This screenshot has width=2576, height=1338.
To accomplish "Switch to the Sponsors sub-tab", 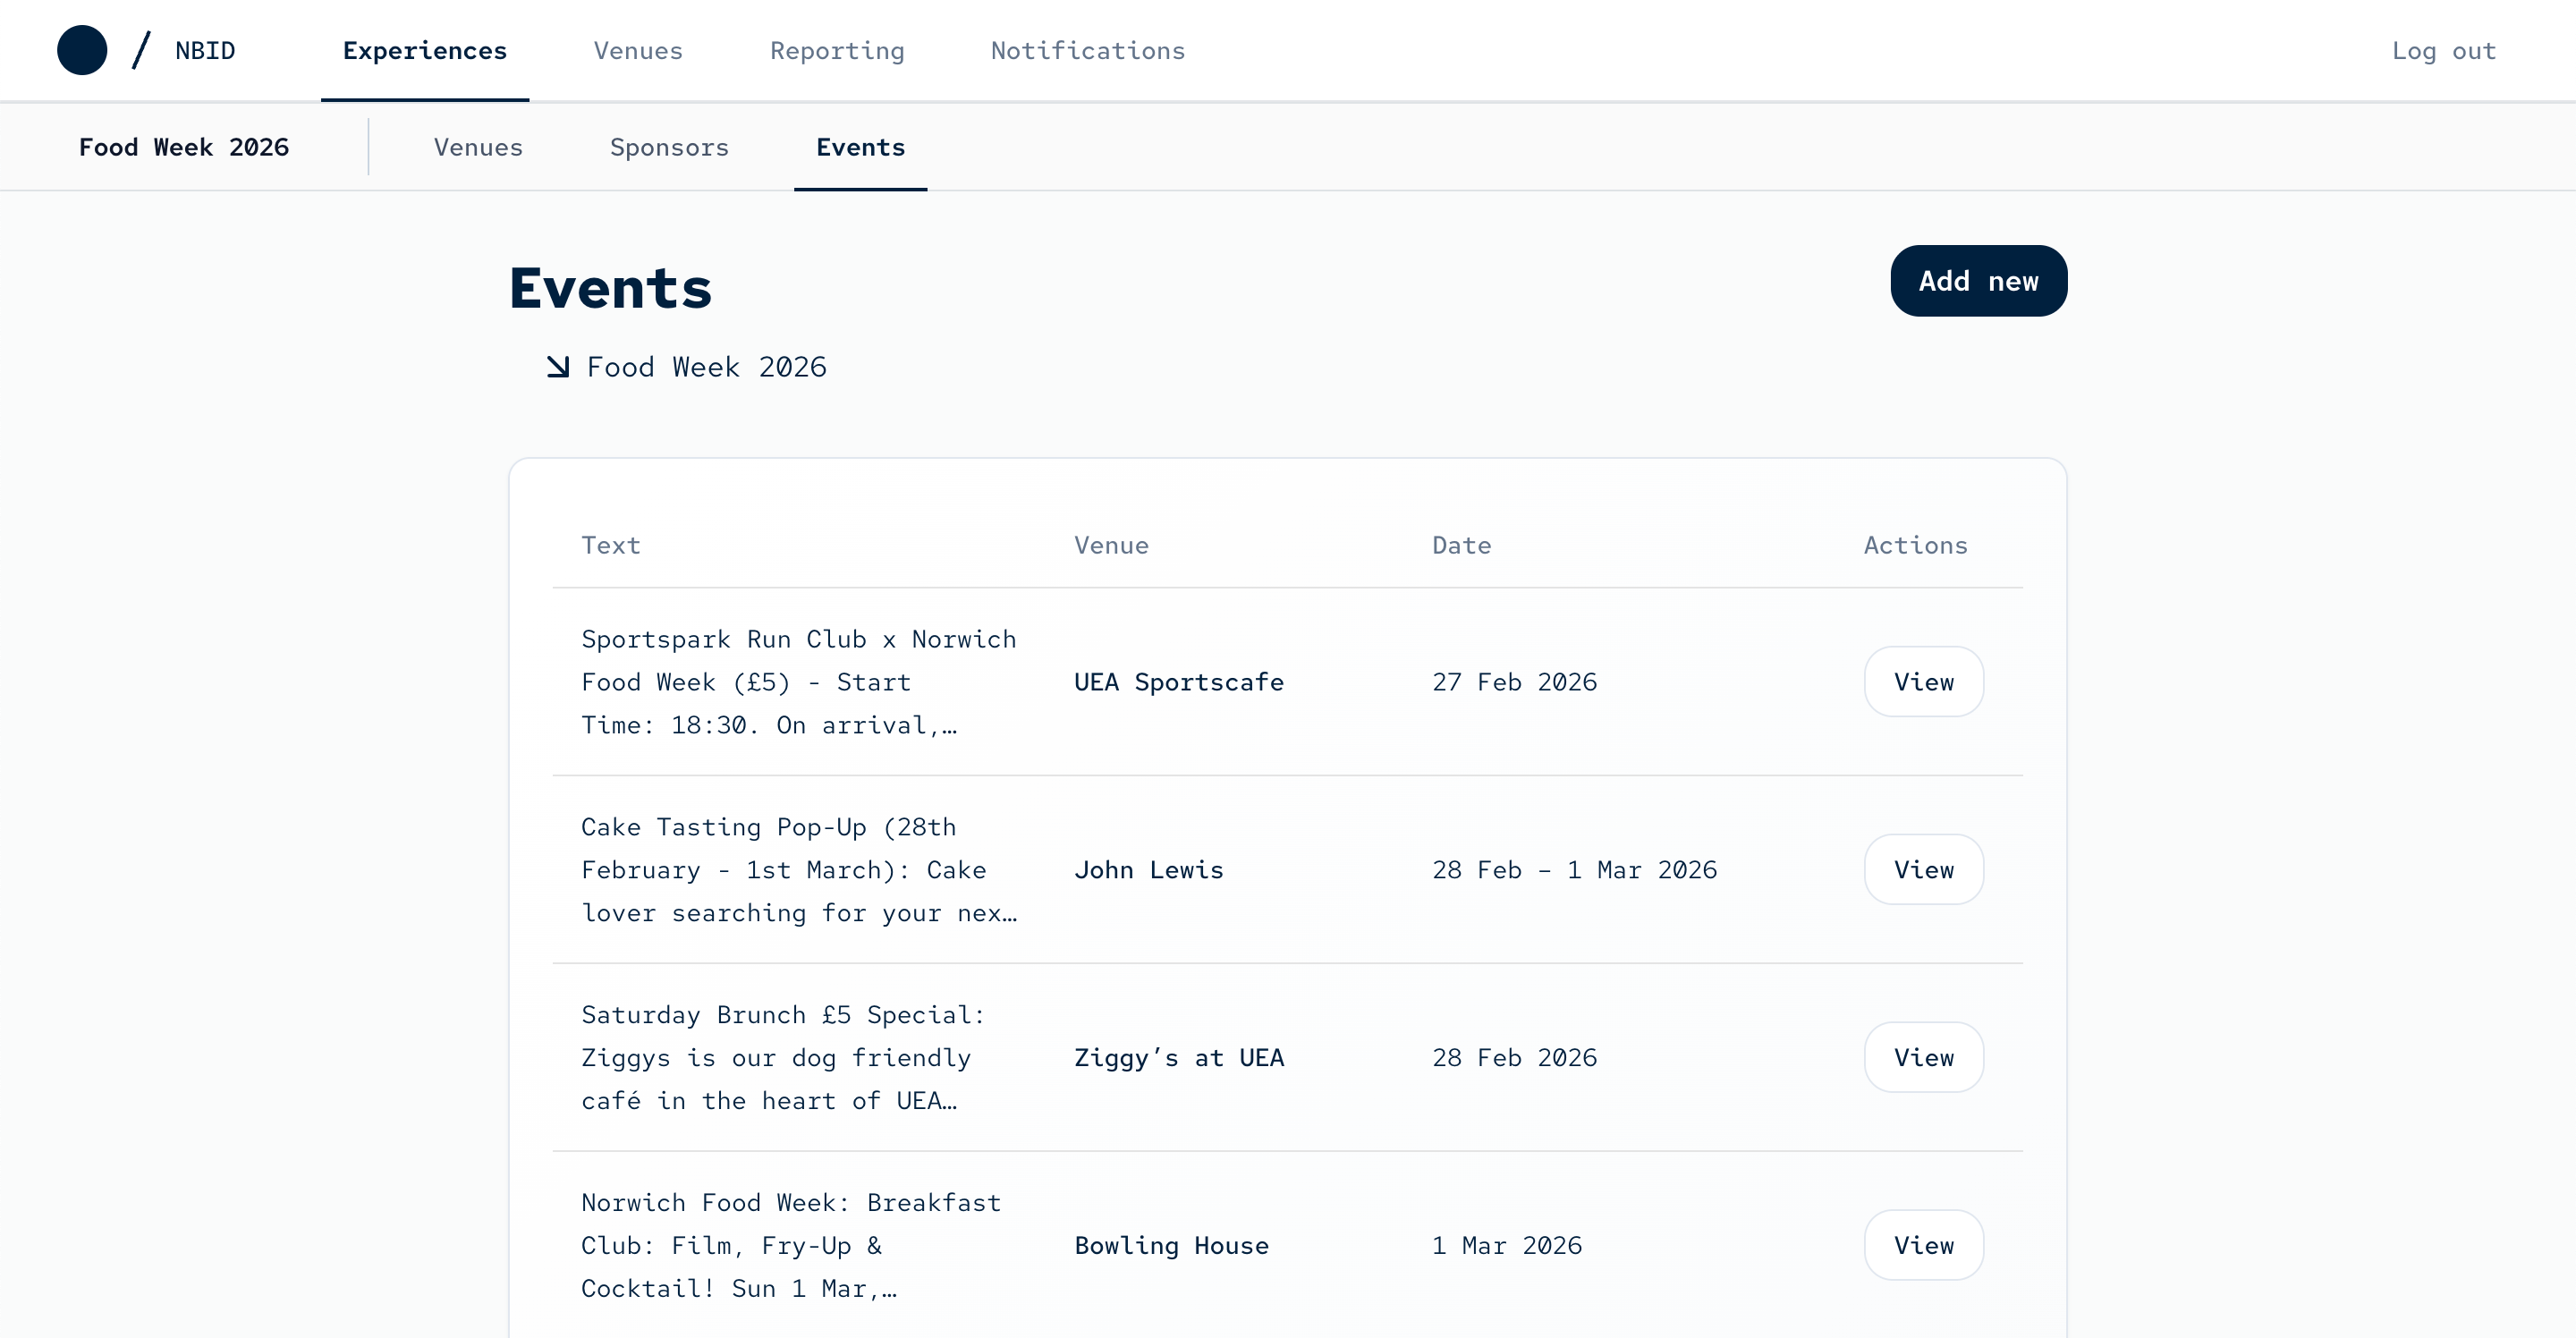I will coord(669,147).
